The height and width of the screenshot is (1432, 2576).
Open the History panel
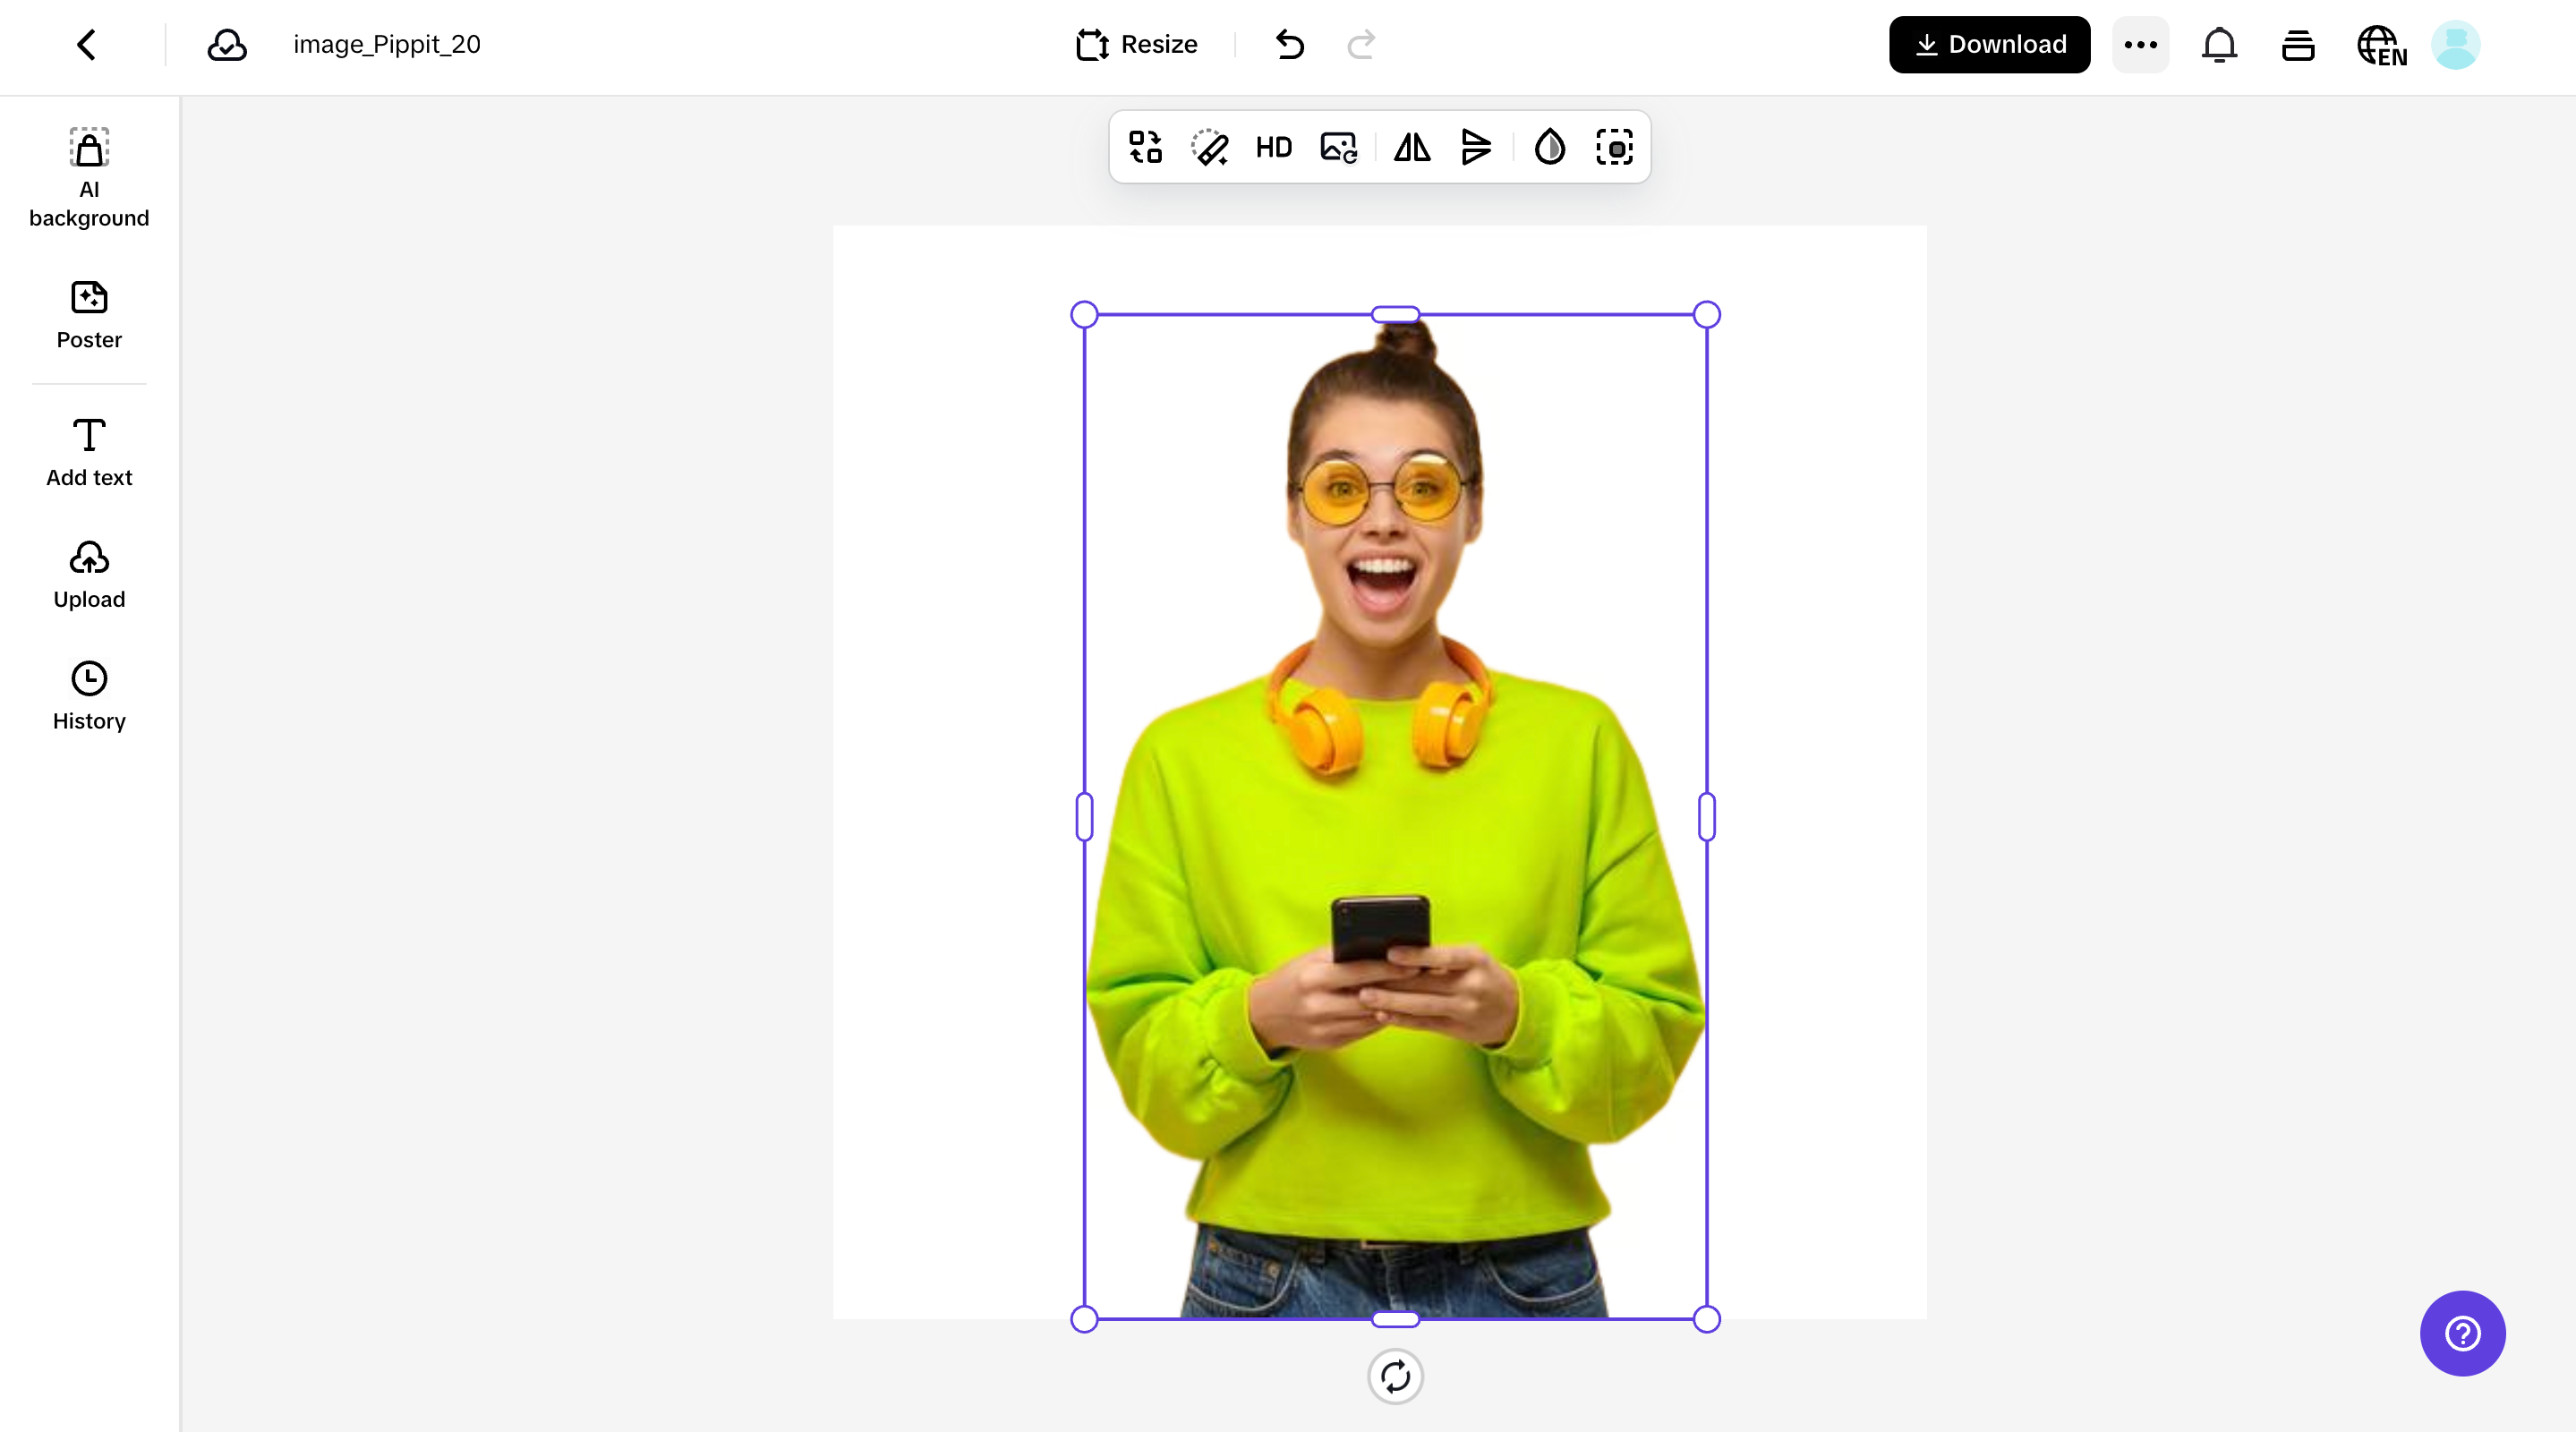[88, 695]
